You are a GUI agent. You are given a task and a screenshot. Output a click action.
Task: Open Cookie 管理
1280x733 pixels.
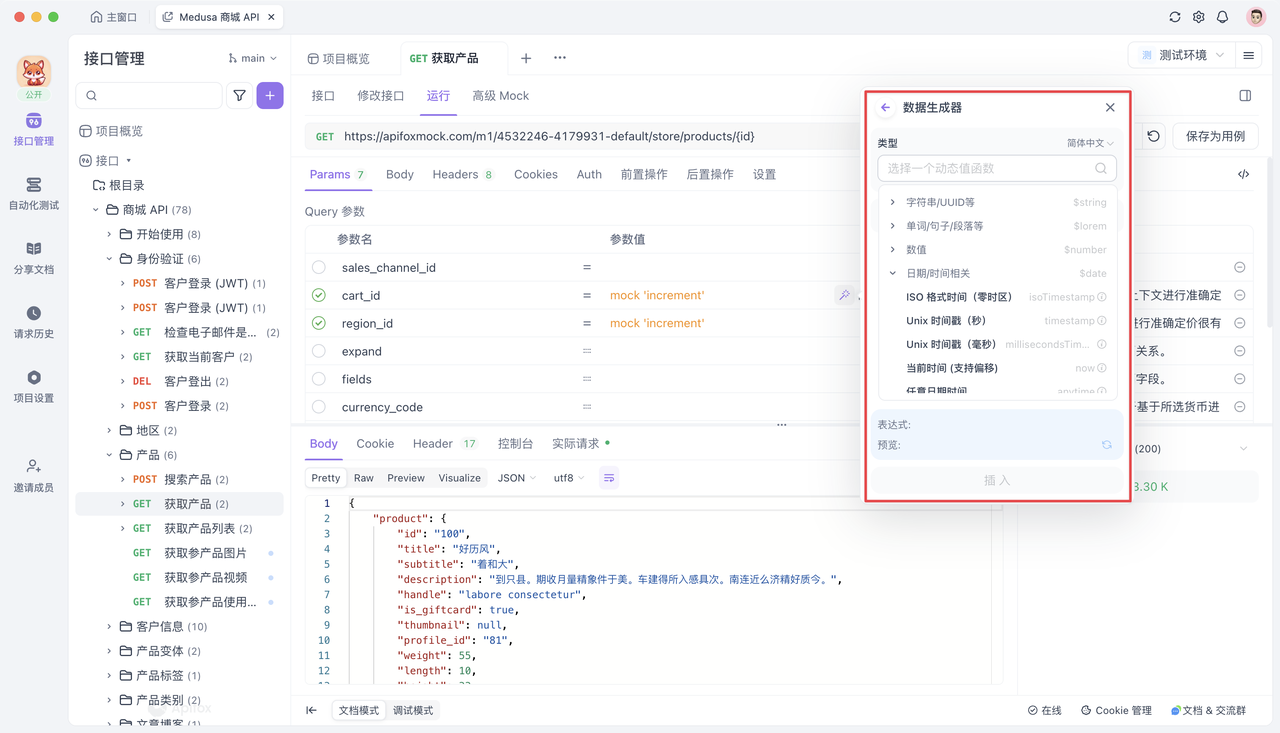click(x=1116, y=711)
